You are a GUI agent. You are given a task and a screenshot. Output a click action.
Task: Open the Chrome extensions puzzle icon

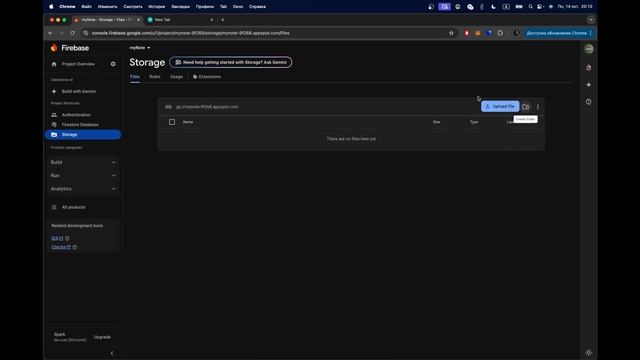500,33
